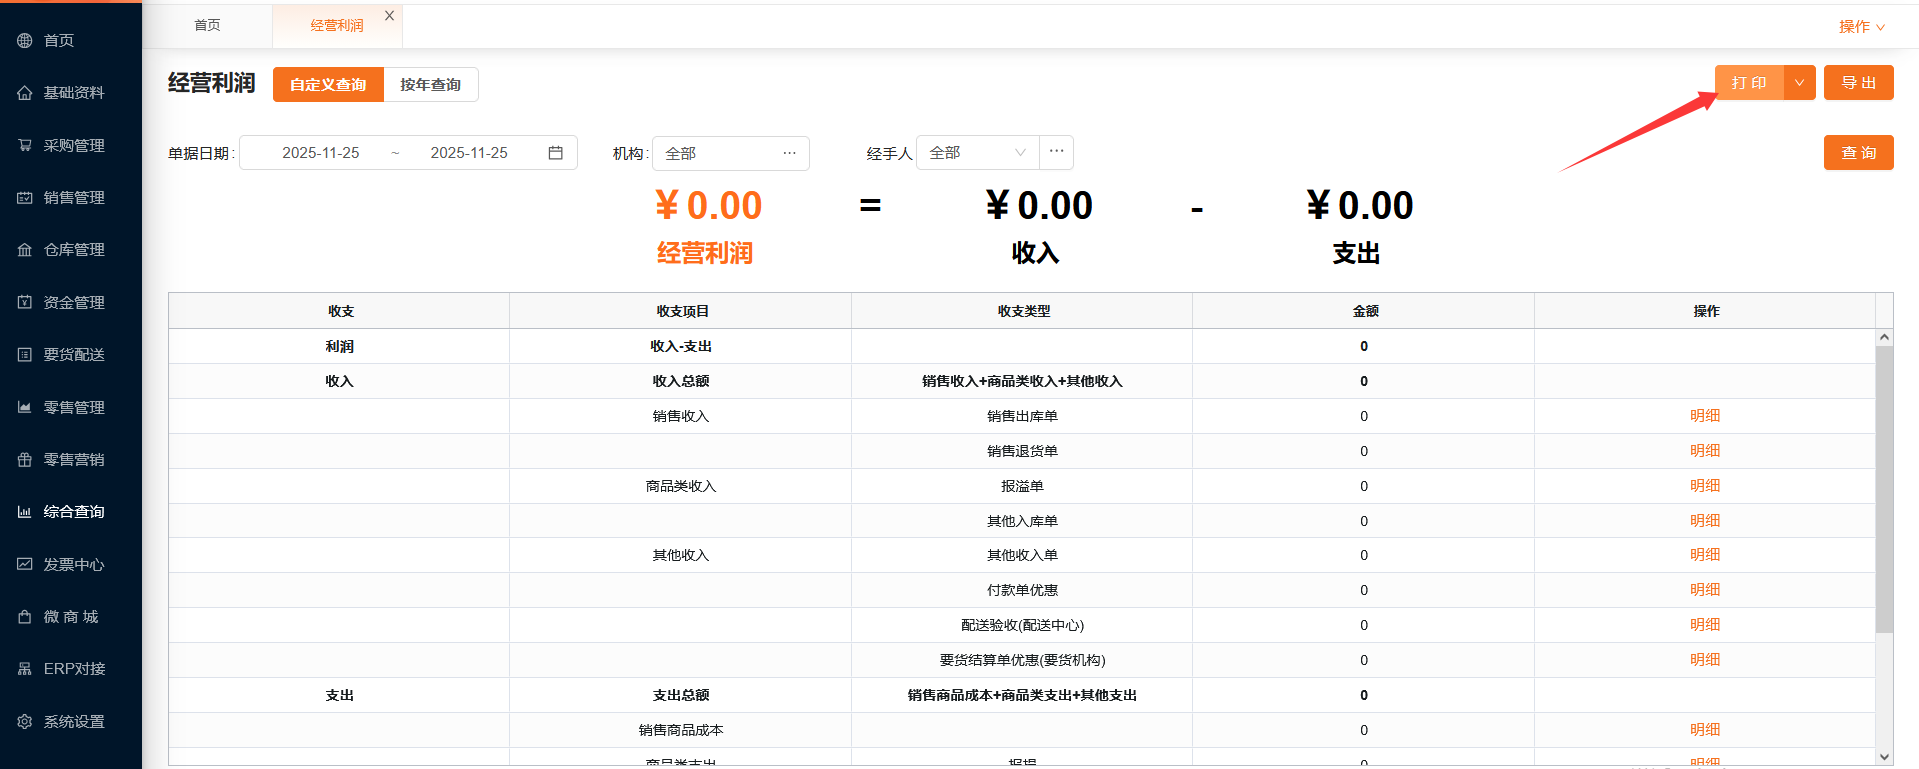Click the 打印 button
The width and height of the screenshot is (1919, 769).
coord(1749,83)
